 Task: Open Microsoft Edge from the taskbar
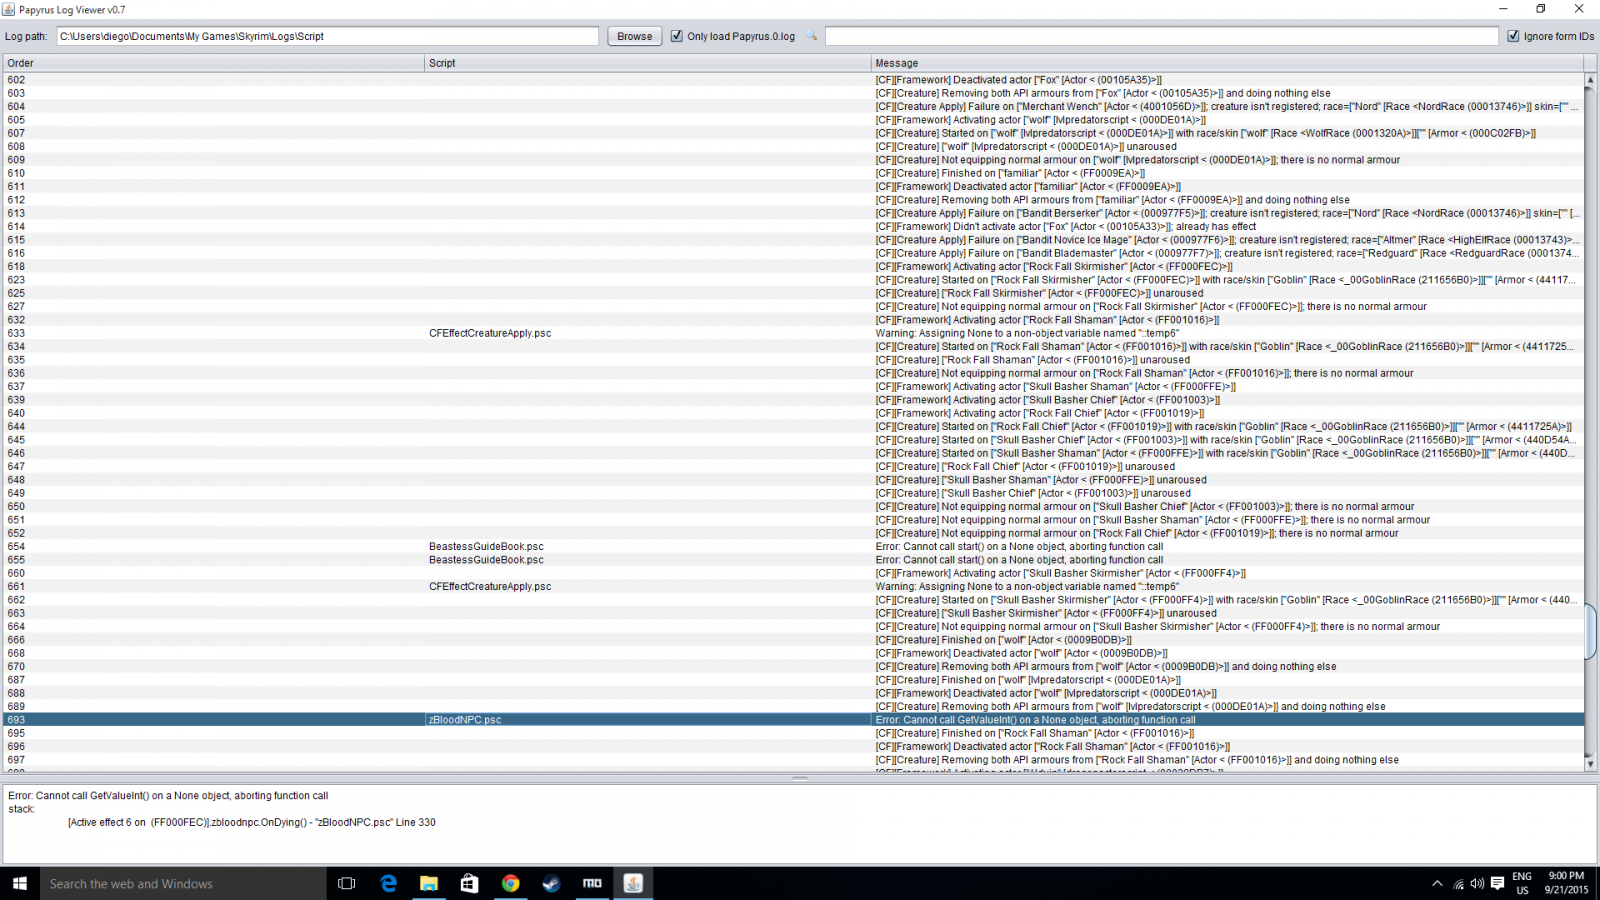point(388,883)
